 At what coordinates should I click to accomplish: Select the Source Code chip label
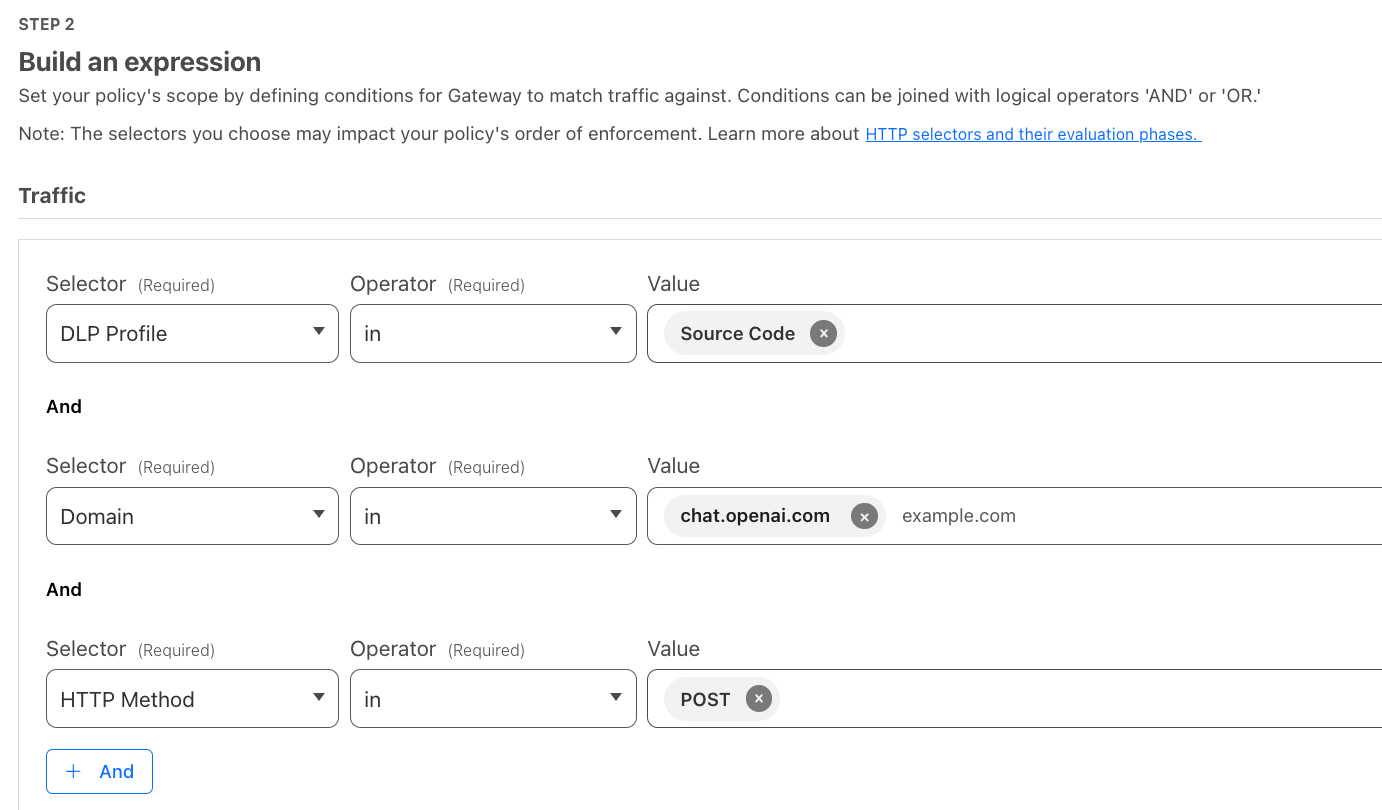coord(737,334)
